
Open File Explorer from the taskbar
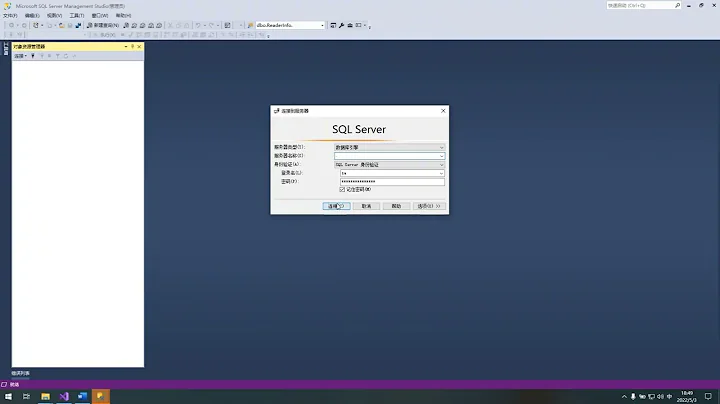pyautogui.click(x=45, y=396)
